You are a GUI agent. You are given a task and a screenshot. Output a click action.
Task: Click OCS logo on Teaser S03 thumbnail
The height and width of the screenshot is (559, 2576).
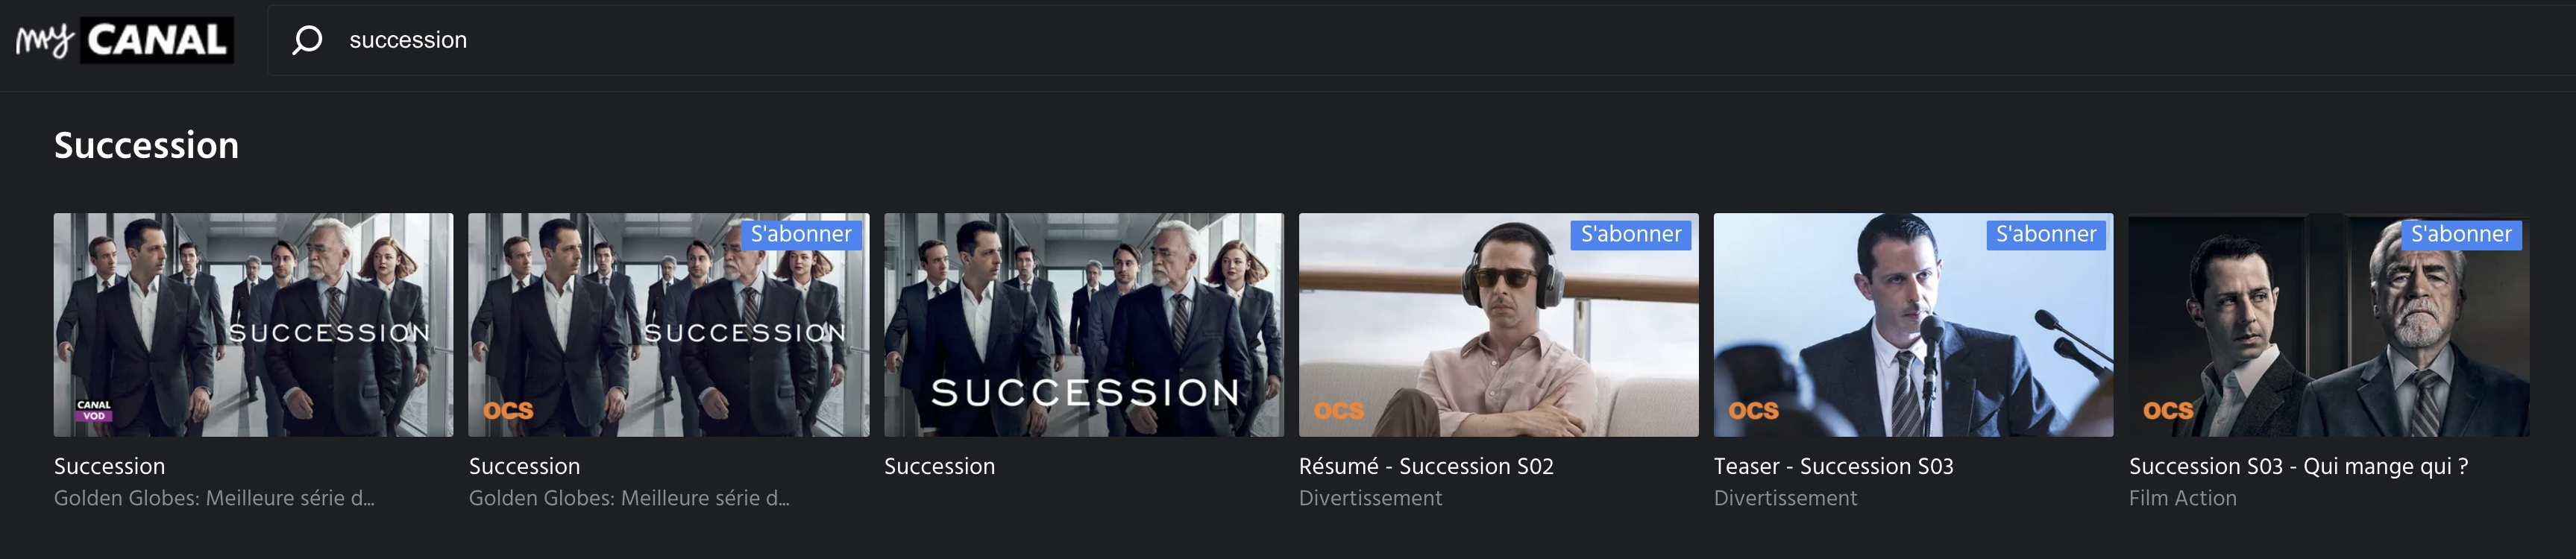point(1753,411)
